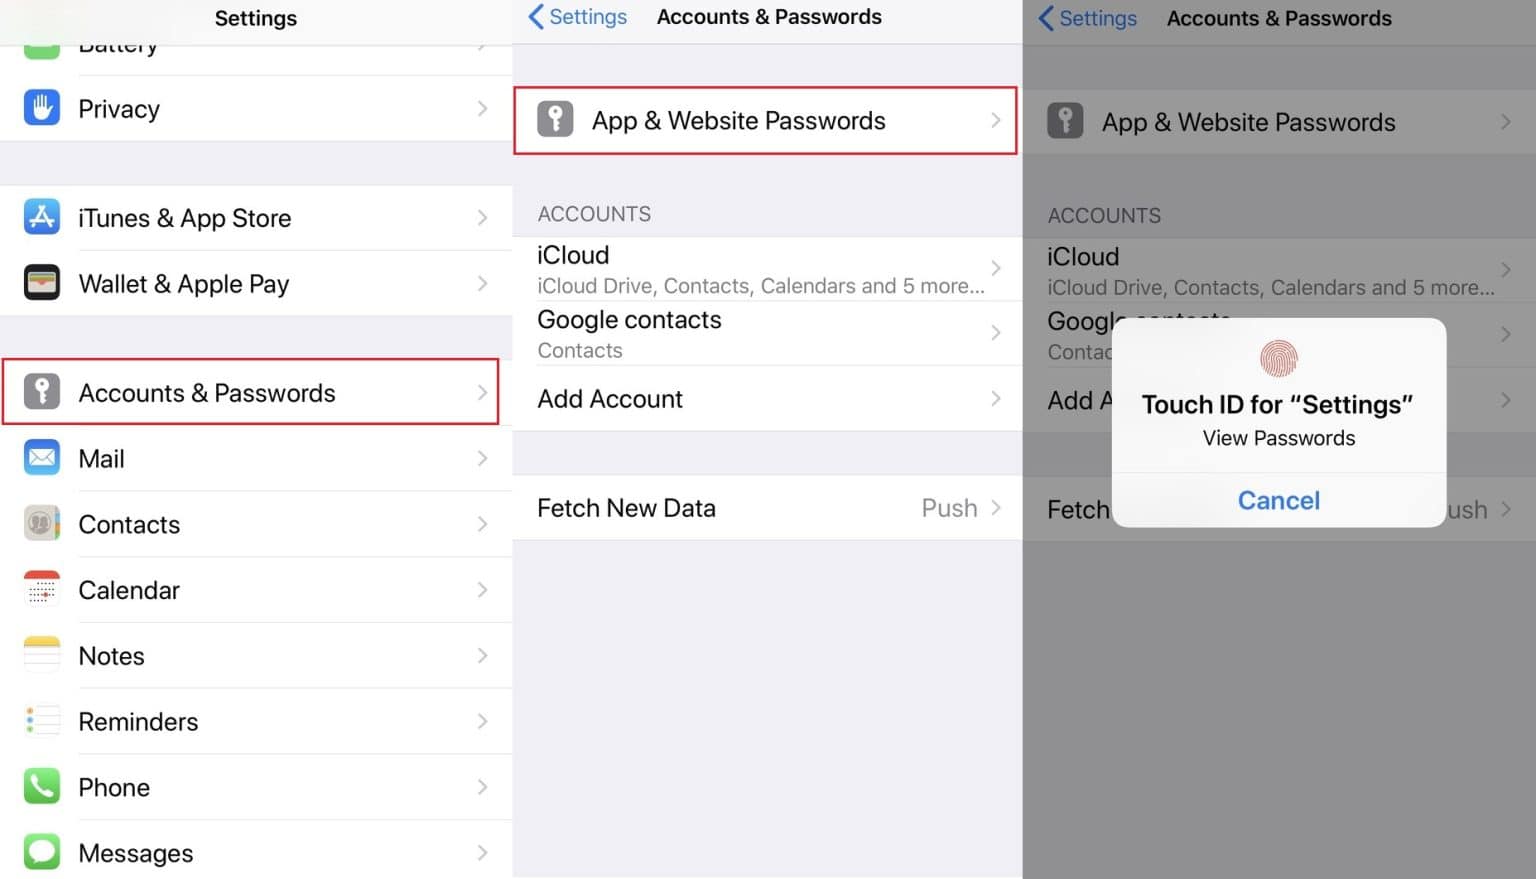Open Accounts & Passwords menu item
The width and height of the screenshot is (1536, 879).
click(x=250, y=392)
